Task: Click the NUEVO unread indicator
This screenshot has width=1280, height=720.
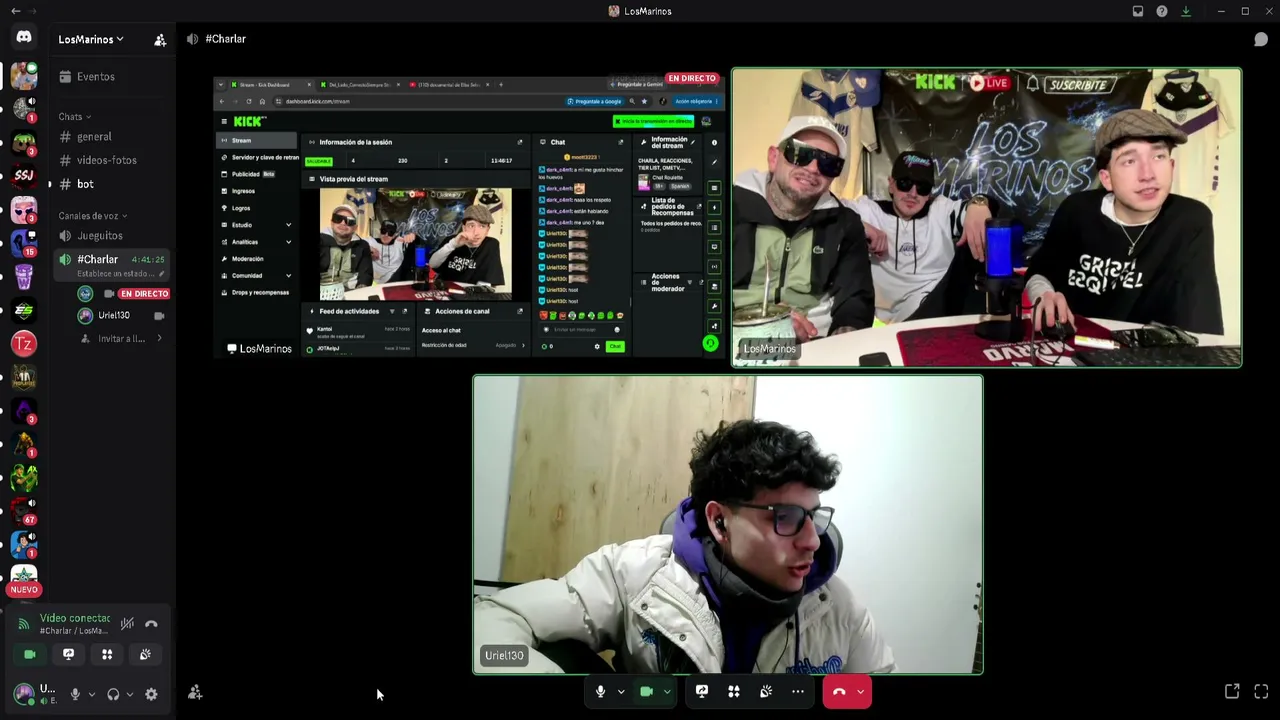Action: click(24, 590)
